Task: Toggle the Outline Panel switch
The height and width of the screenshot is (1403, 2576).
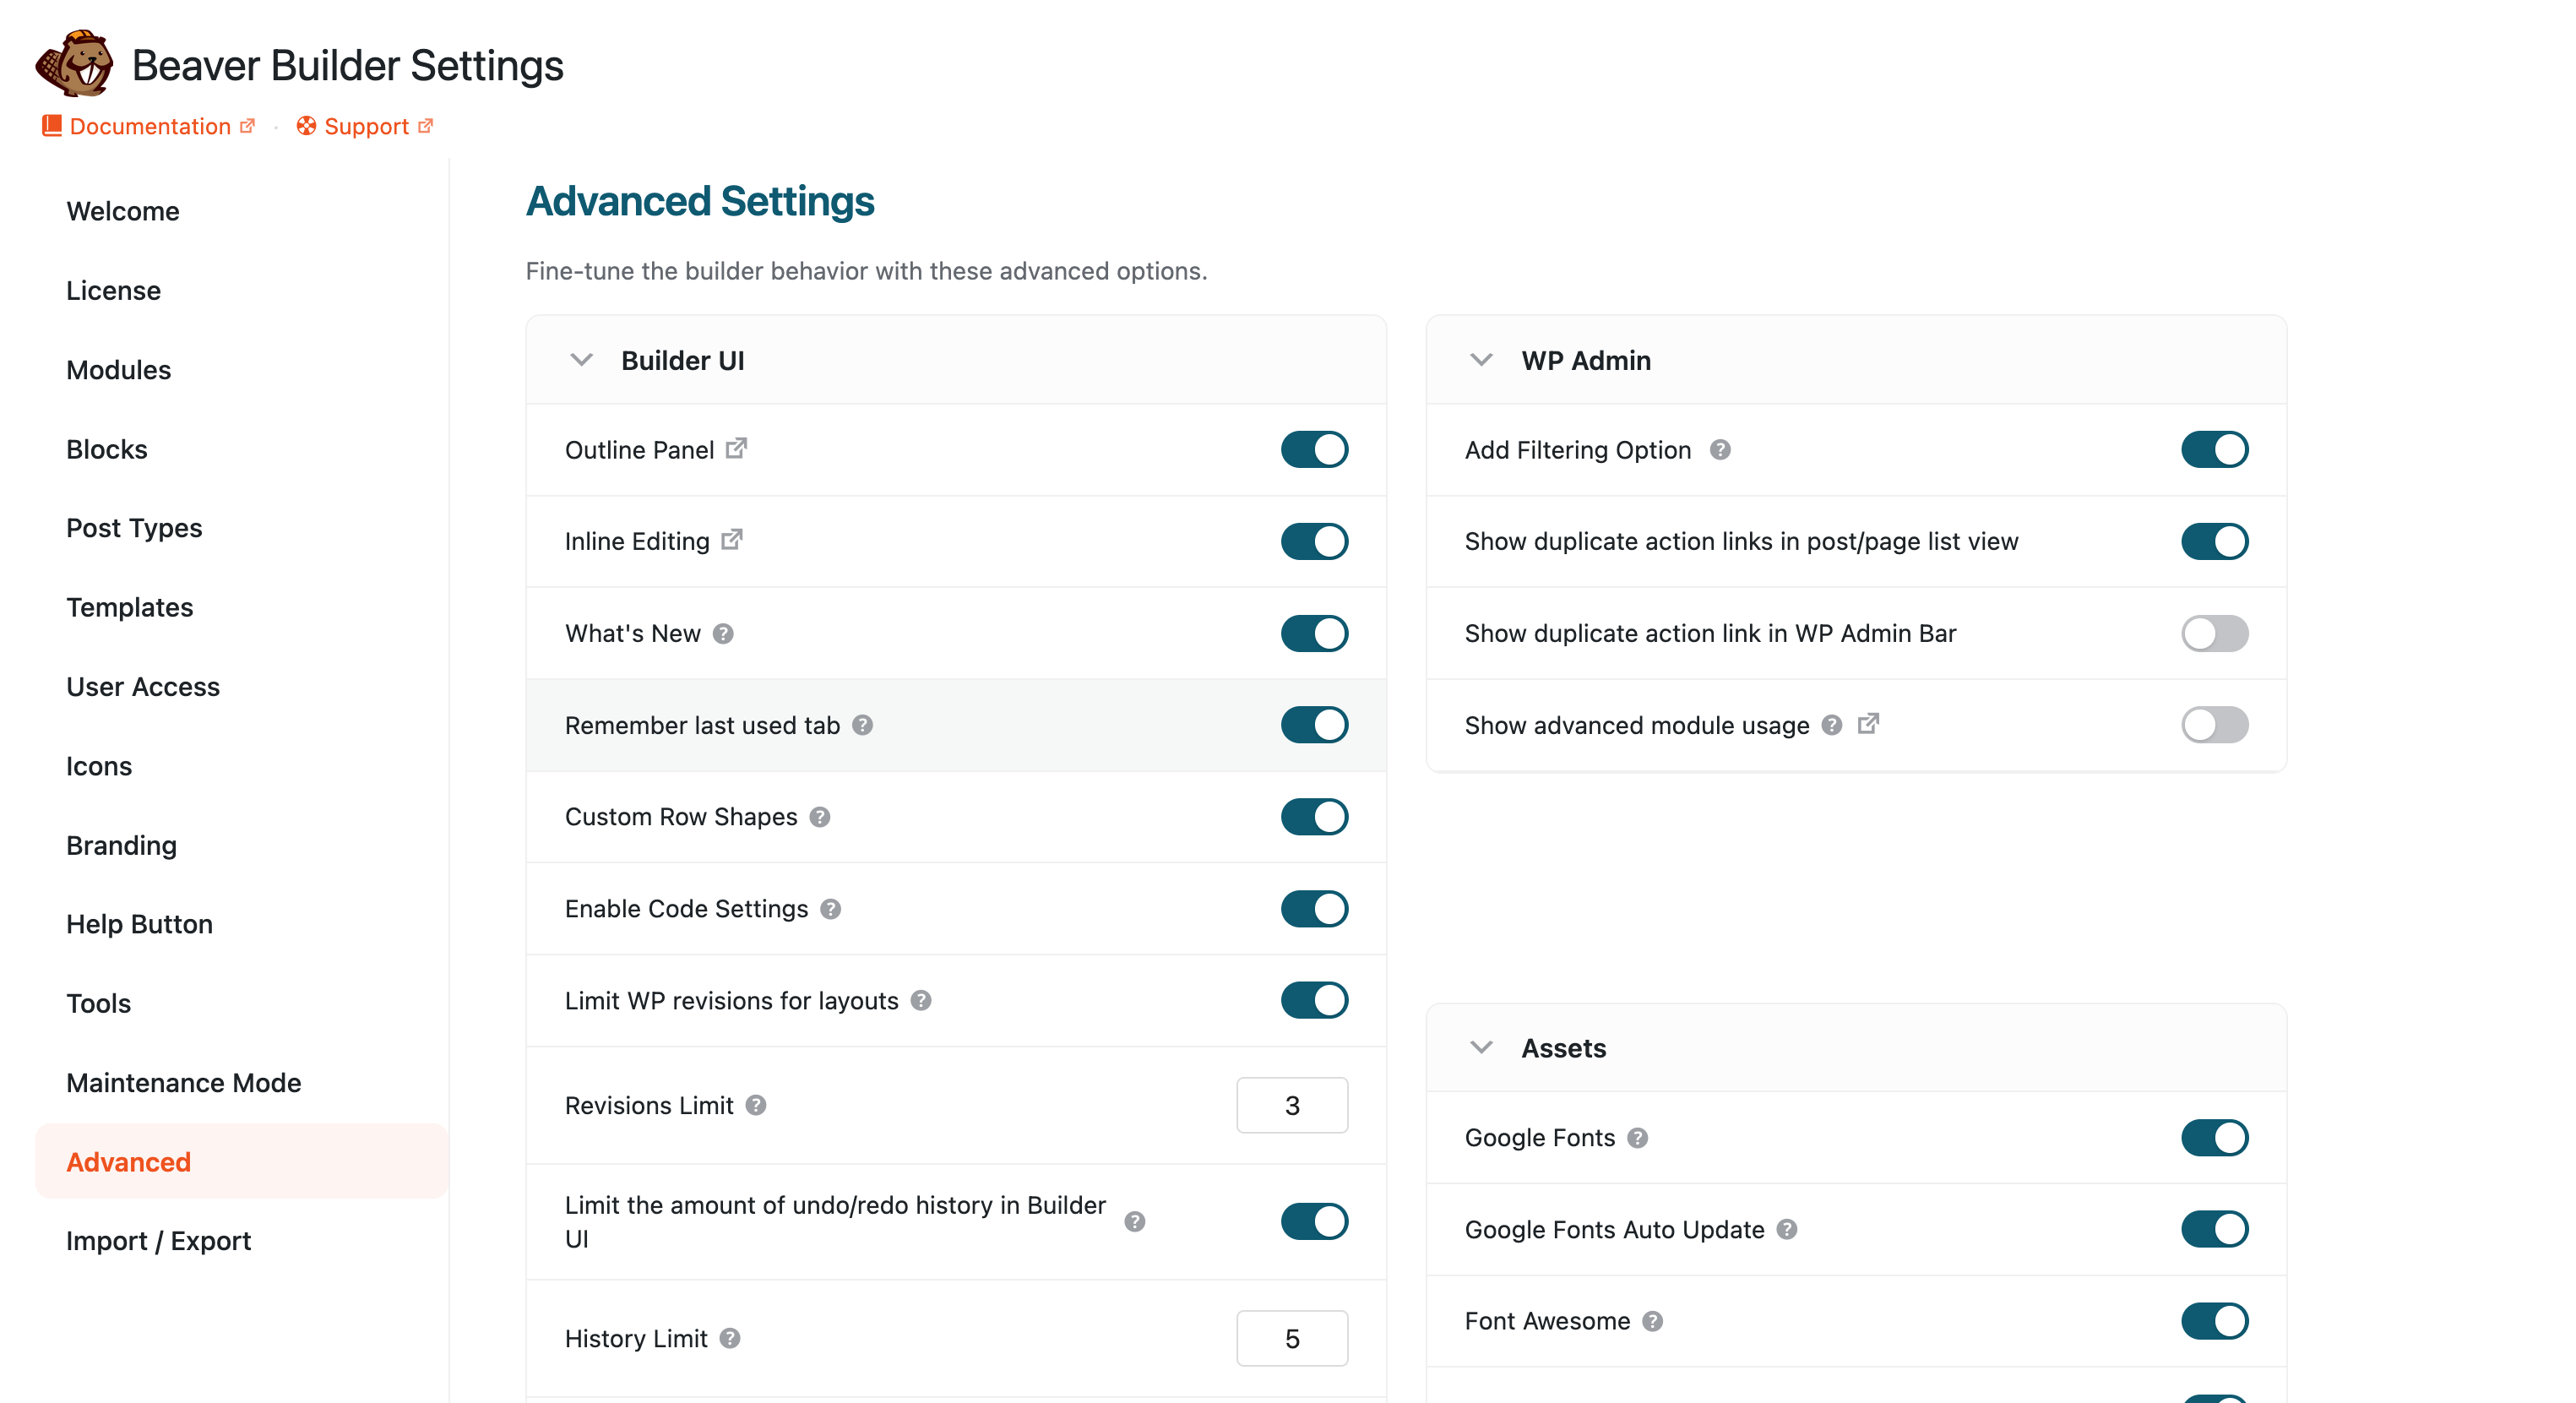Action: click(1314, 450)
